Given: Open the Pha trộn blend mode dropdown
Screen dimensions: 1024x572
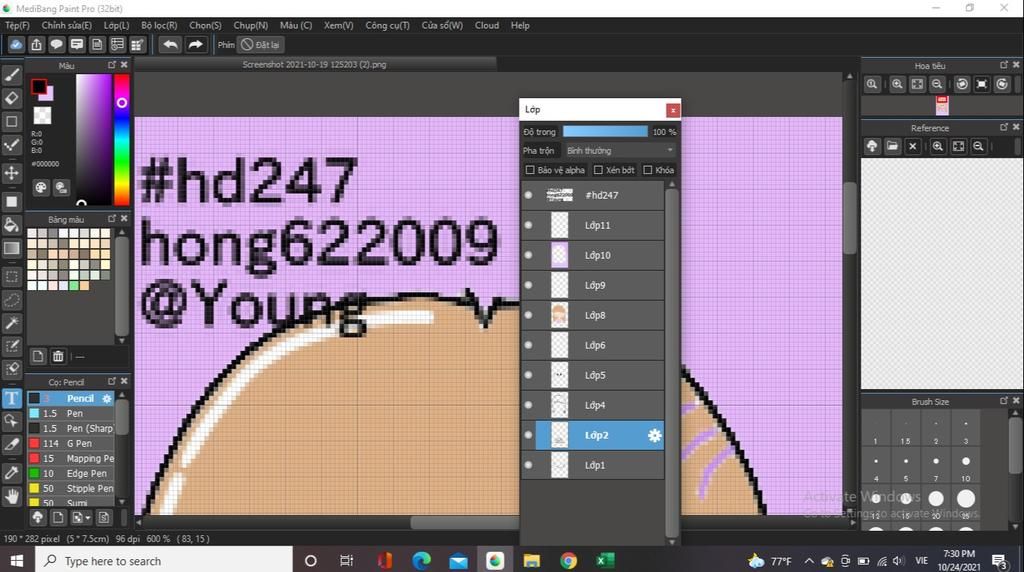Looking at the screenshot, I should coord(619,150).
